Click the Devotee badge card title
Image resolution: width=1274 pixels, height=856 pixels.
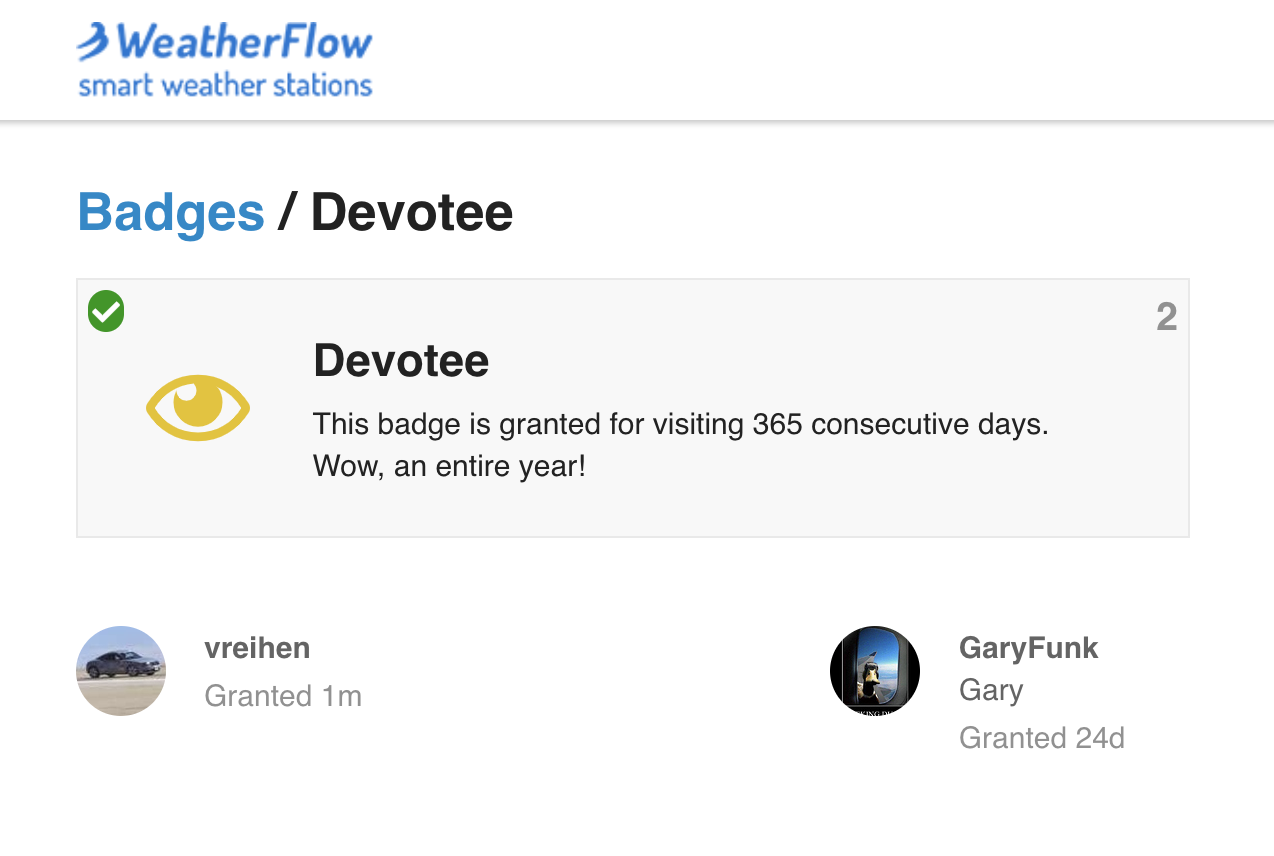tap(401, 360)
